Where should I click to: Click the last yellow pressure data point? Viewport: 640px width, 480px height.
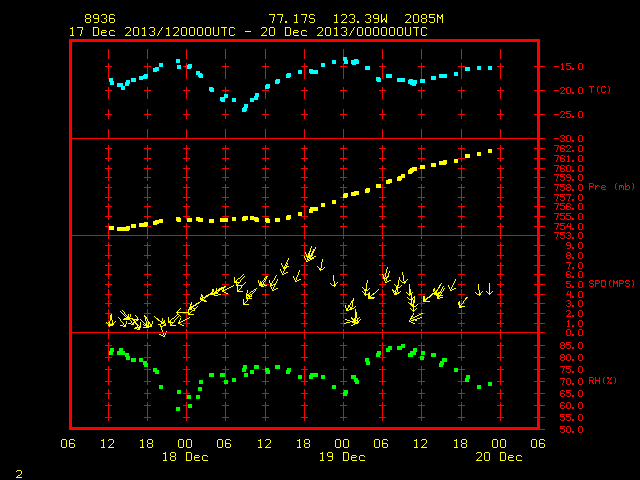[x=490, y=151]
